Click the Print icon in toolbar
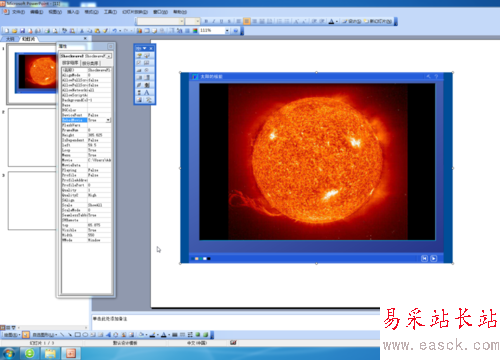Screen dimensions: 500x360 [47, 31]
